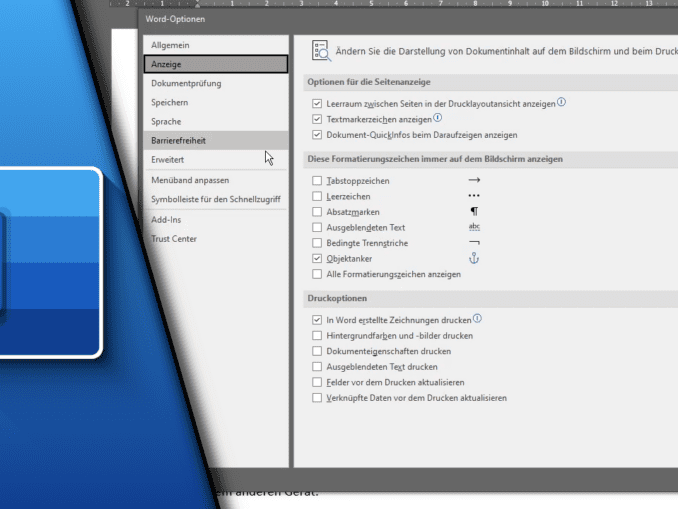Click the pilcrow symbol beside Absatzmarken
The image size is (678, 509).
pyautogui.click(x=474, y=211)
